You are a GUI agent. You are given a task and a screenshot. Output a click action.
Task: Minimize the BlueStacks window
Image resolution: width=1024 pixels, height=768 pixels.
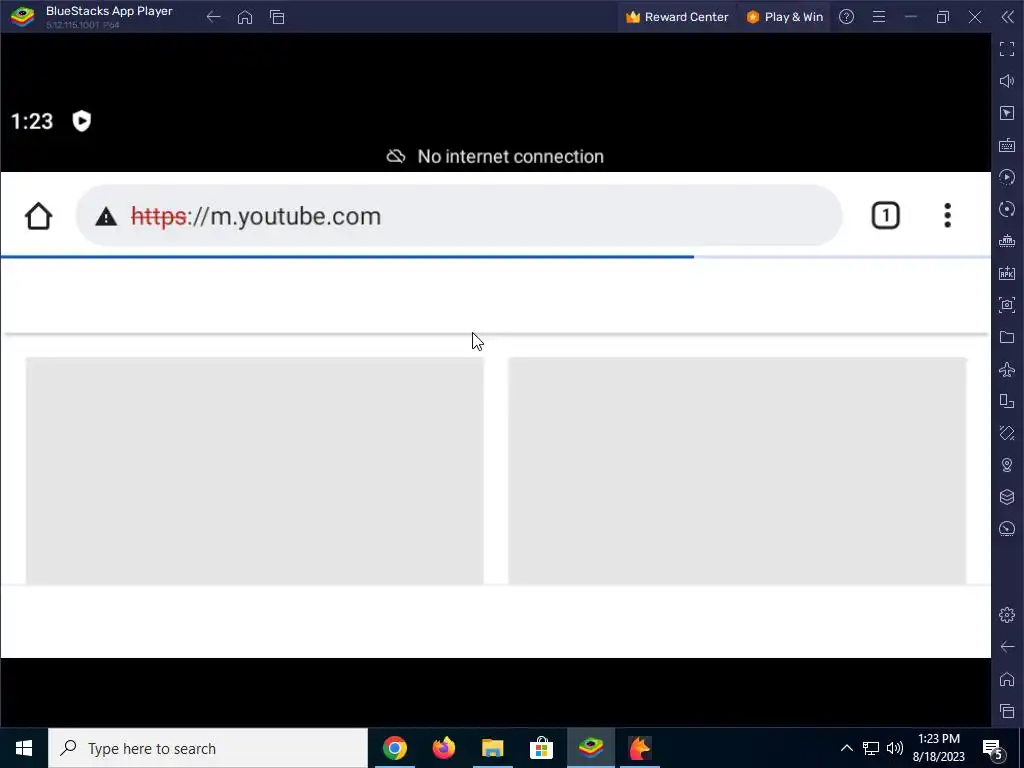coord(911,17)
